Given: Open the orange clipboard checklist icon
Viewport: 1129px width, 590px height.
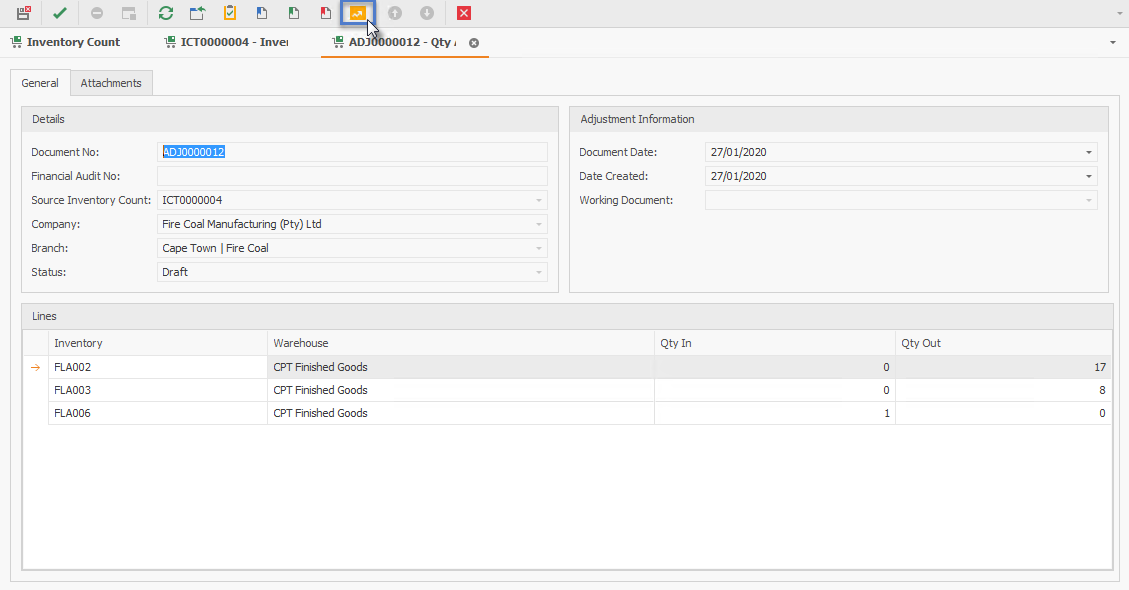Looking at the screenshot, I should tap(228, 13).
